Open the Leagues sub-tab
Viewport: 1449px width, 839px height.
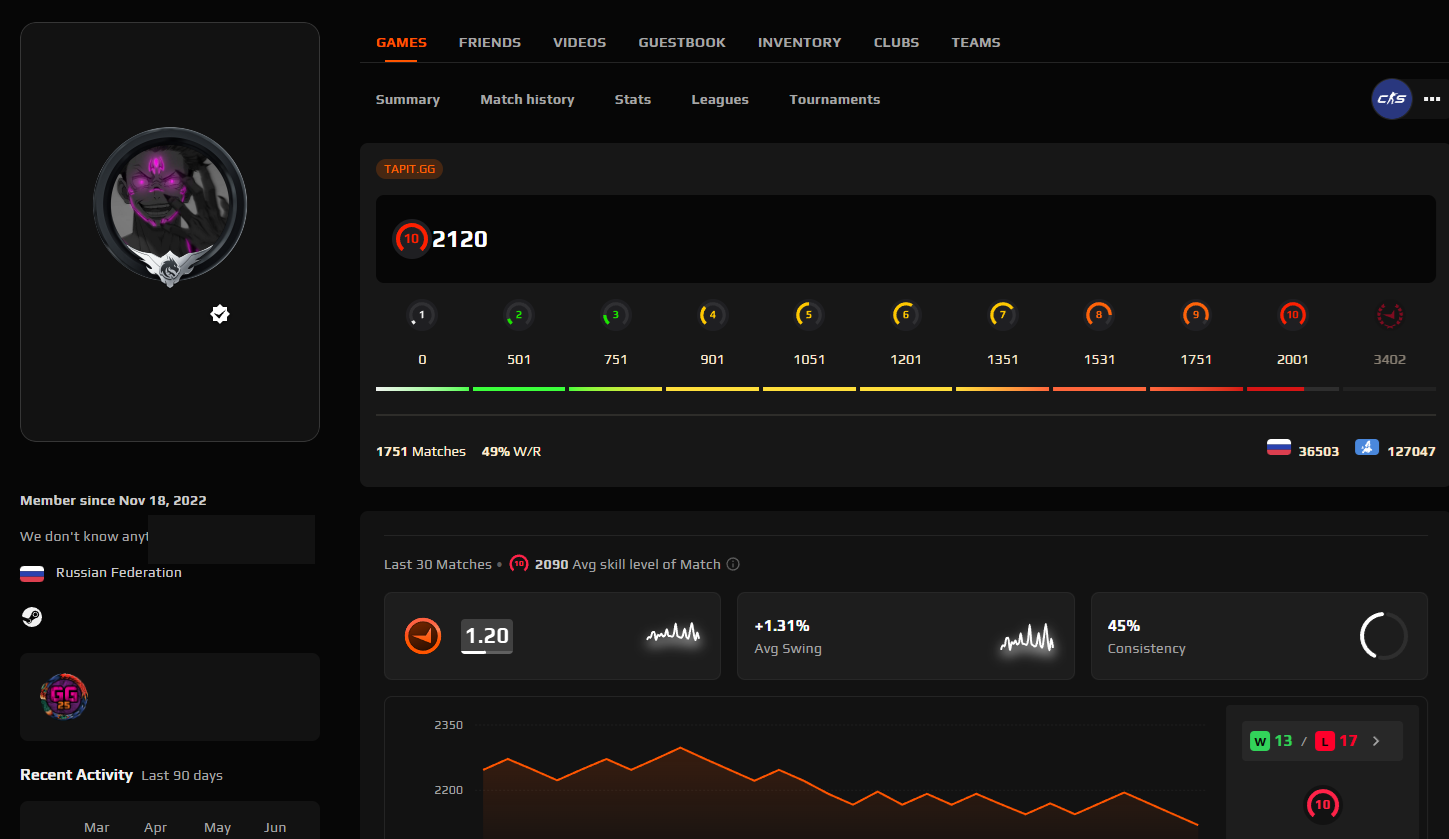point(720,99)
